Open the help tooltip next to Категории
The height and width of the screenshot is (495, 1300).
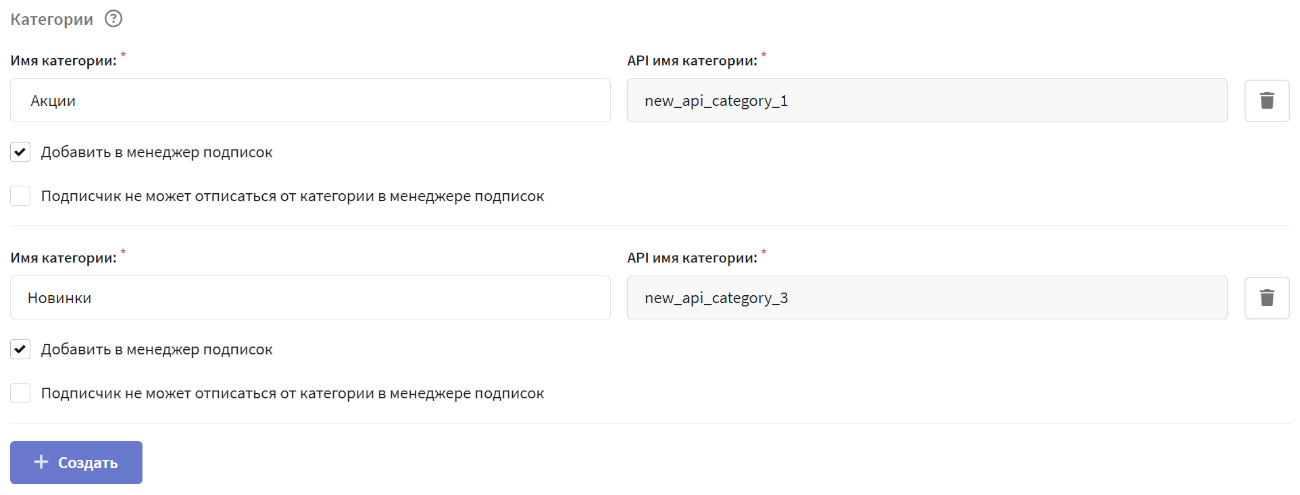[x=113, y=19]
